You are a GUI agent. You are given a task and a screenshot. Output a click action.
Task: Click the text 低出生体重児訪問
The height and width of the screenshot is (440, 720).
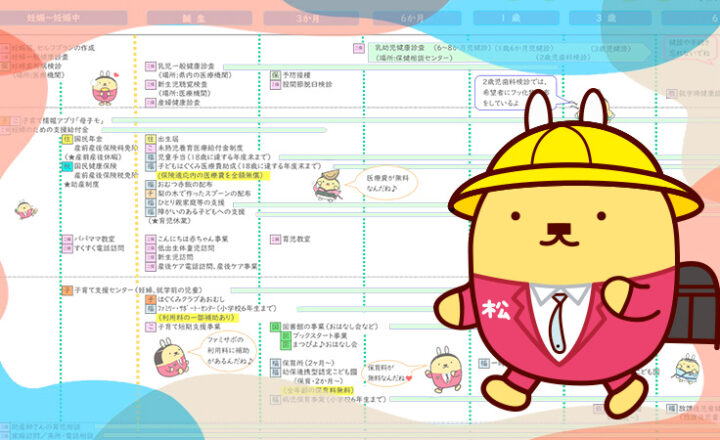[186, 248]
